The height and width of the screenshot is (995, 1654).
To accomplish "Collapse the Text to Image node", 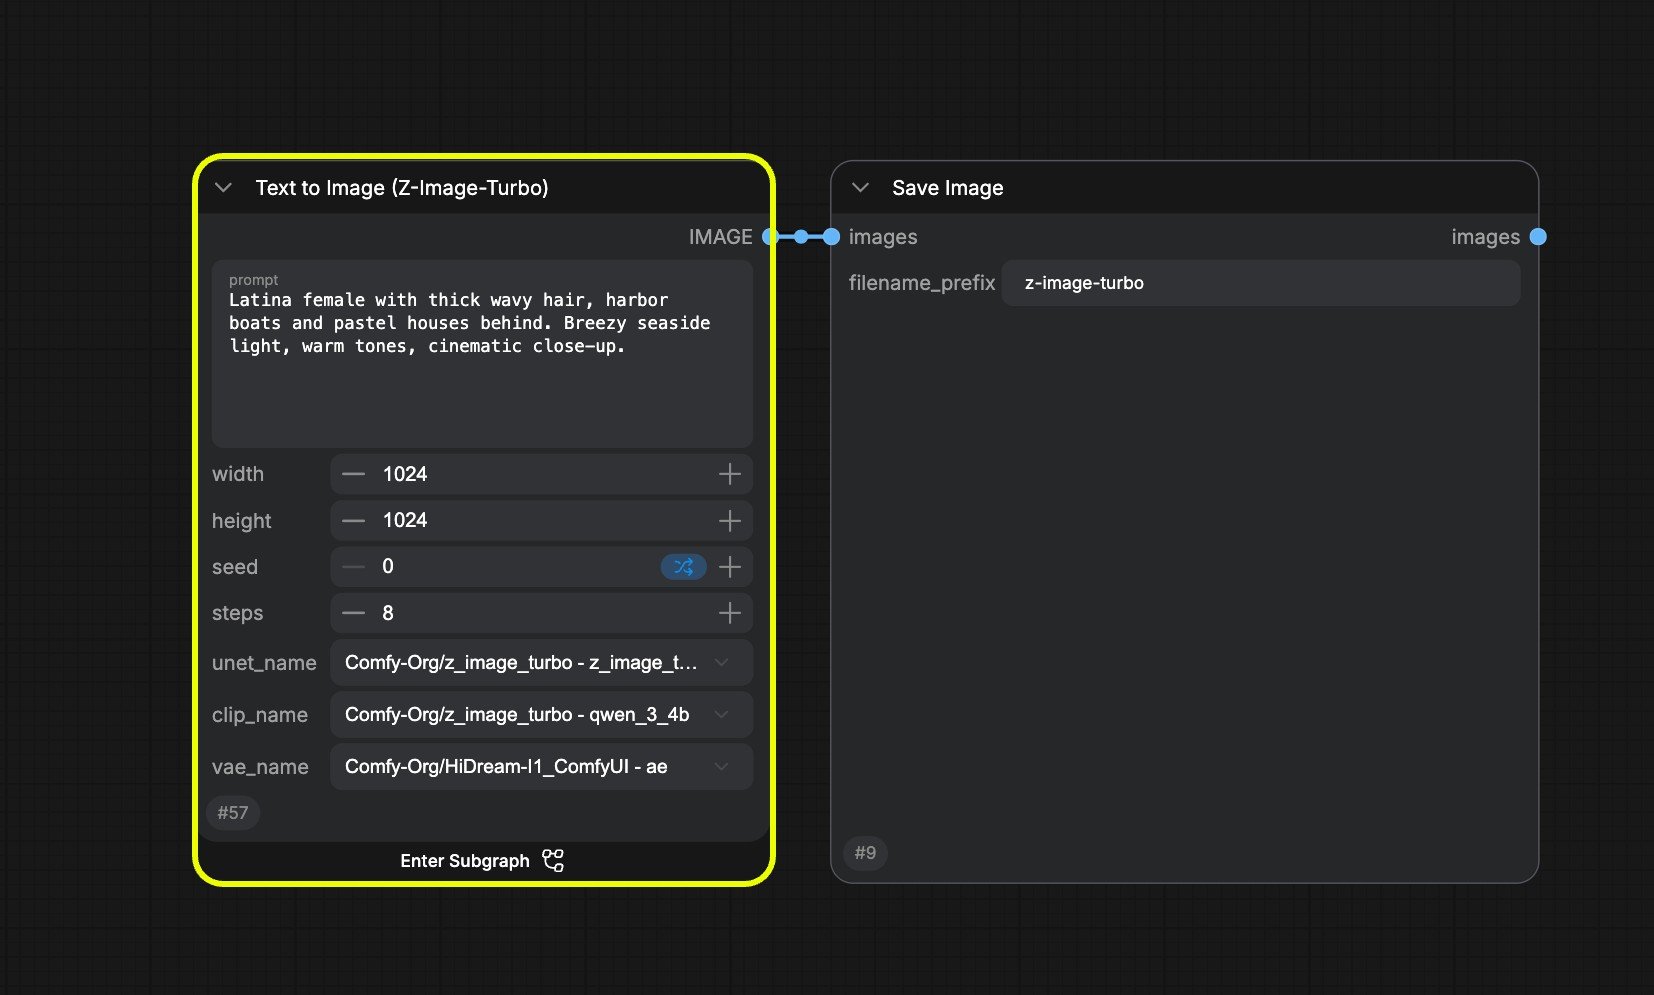I will 224,188.
